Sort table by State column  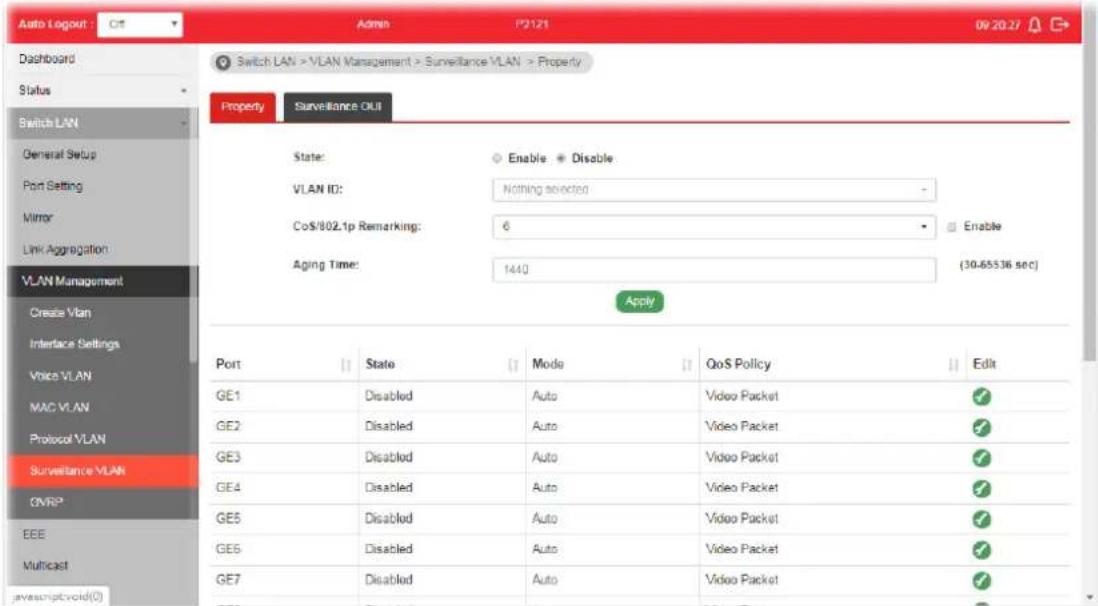(513, 365)
